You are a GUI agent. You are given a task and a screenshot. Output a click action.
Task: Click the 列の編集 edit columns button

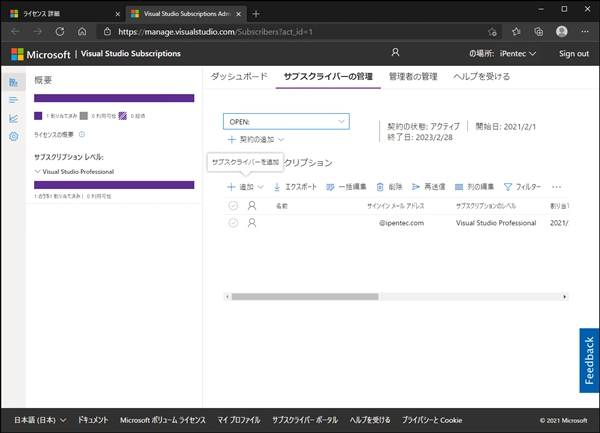[474, 187]
